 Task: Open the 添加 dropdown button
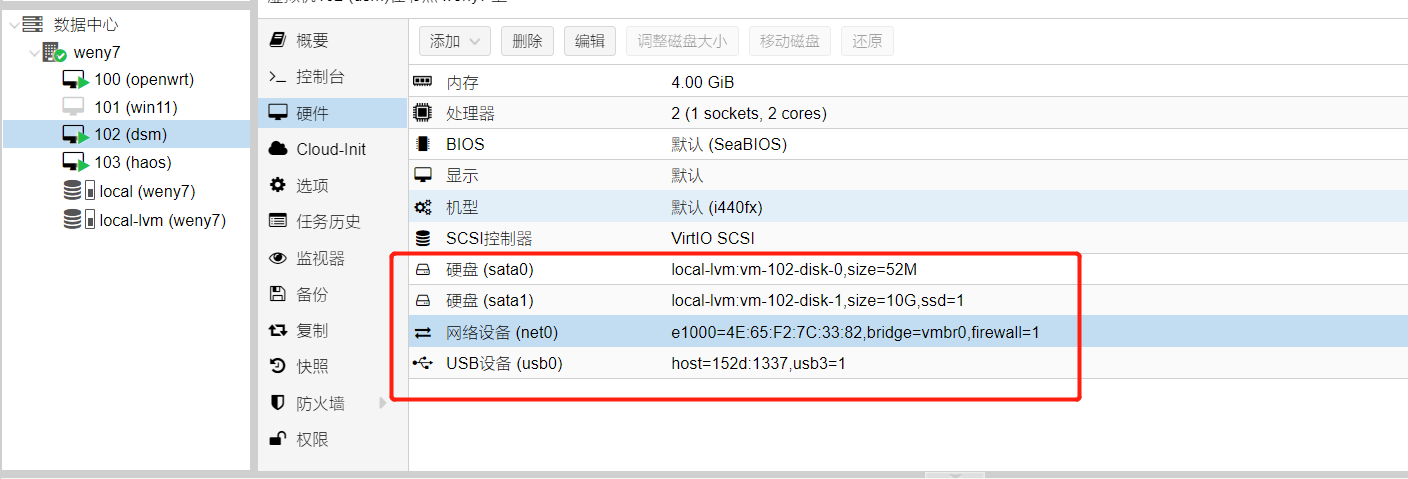tap(454, 41)
